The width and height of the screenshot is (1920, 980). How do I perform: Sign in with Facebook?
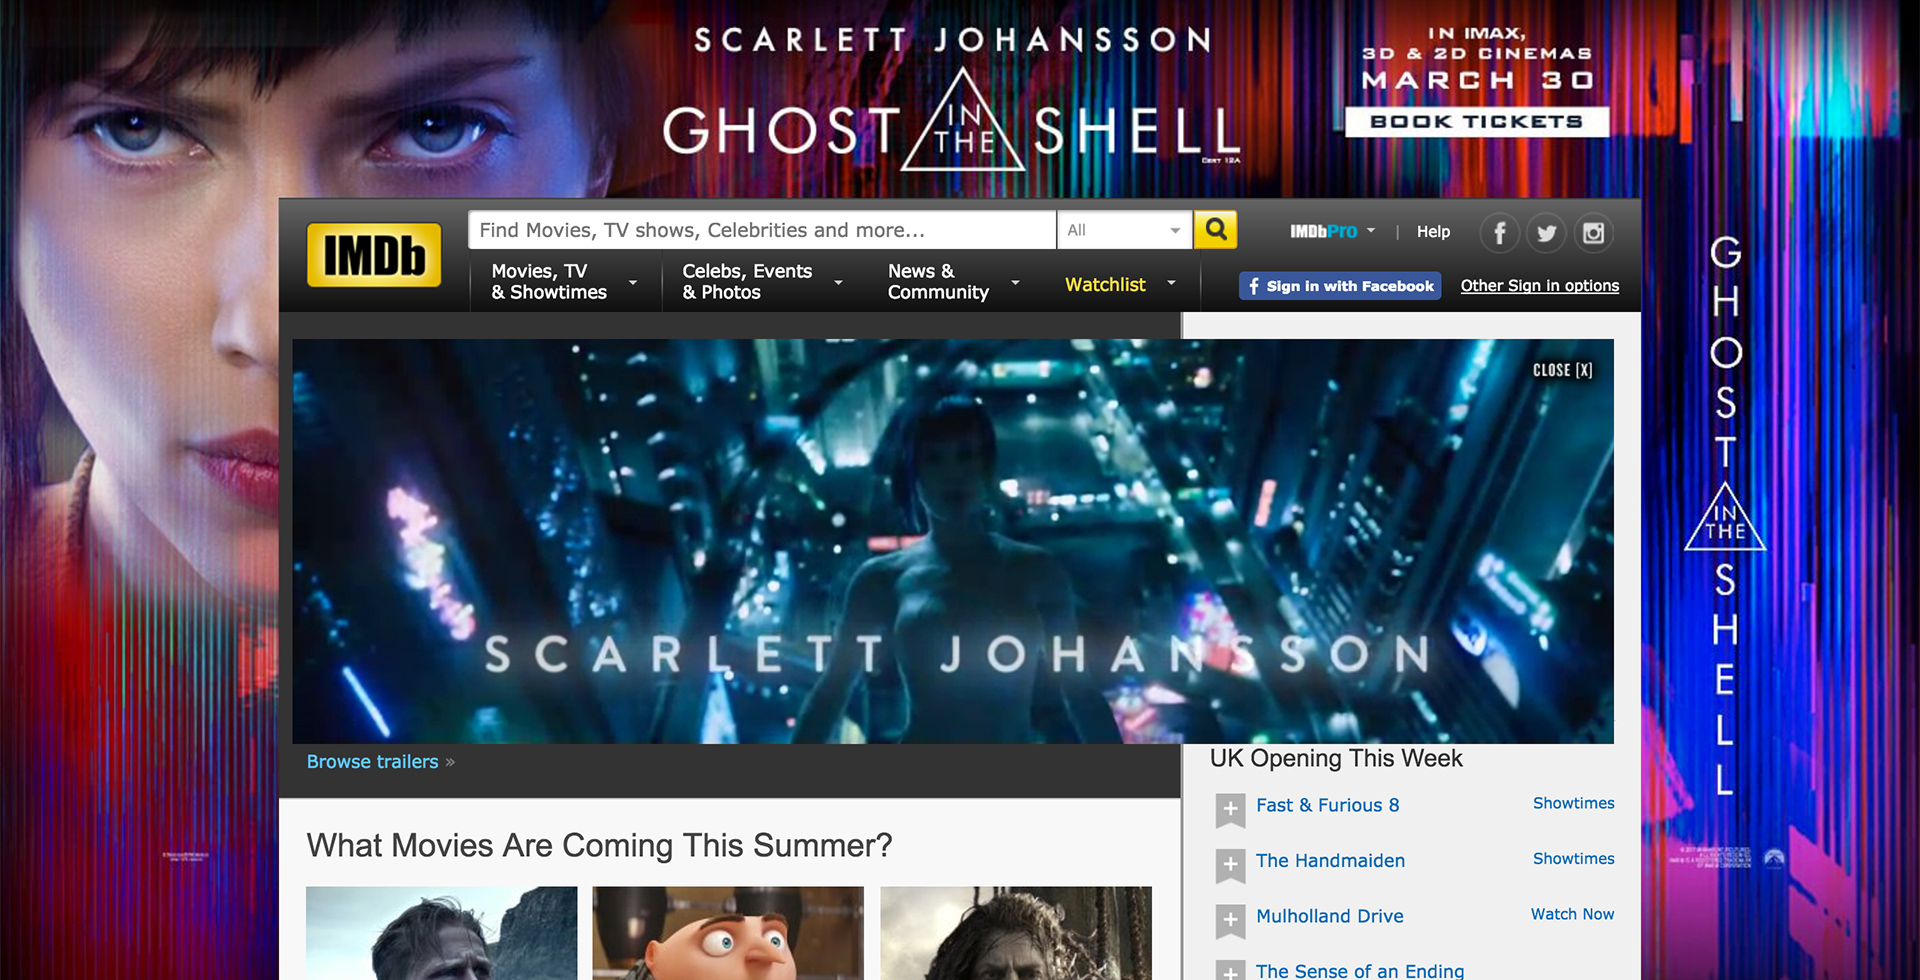coord(1340,286)
